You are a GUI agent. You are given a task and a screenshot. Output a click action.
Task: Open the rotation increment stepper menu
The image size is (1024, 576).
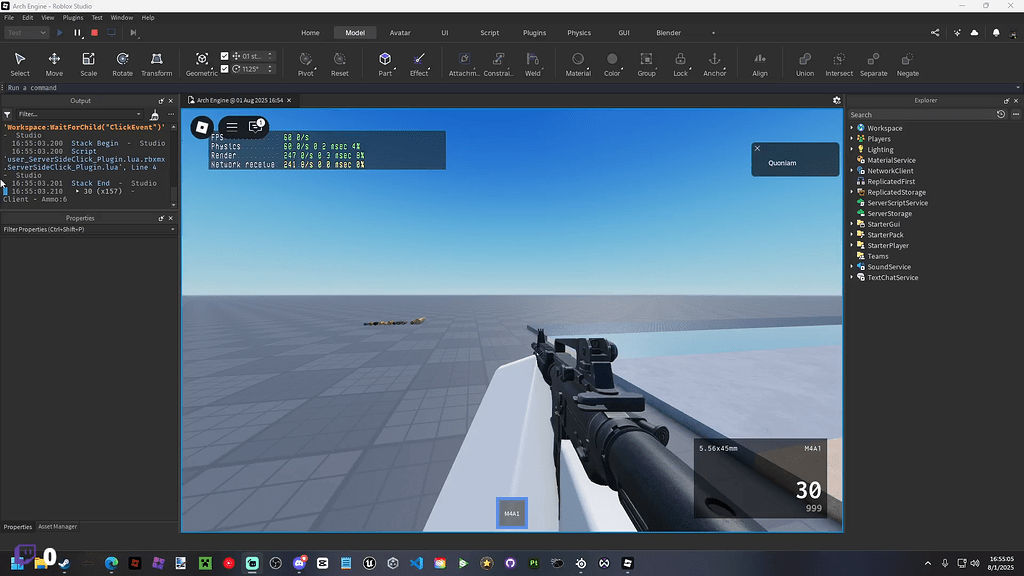tap(268, 70)
